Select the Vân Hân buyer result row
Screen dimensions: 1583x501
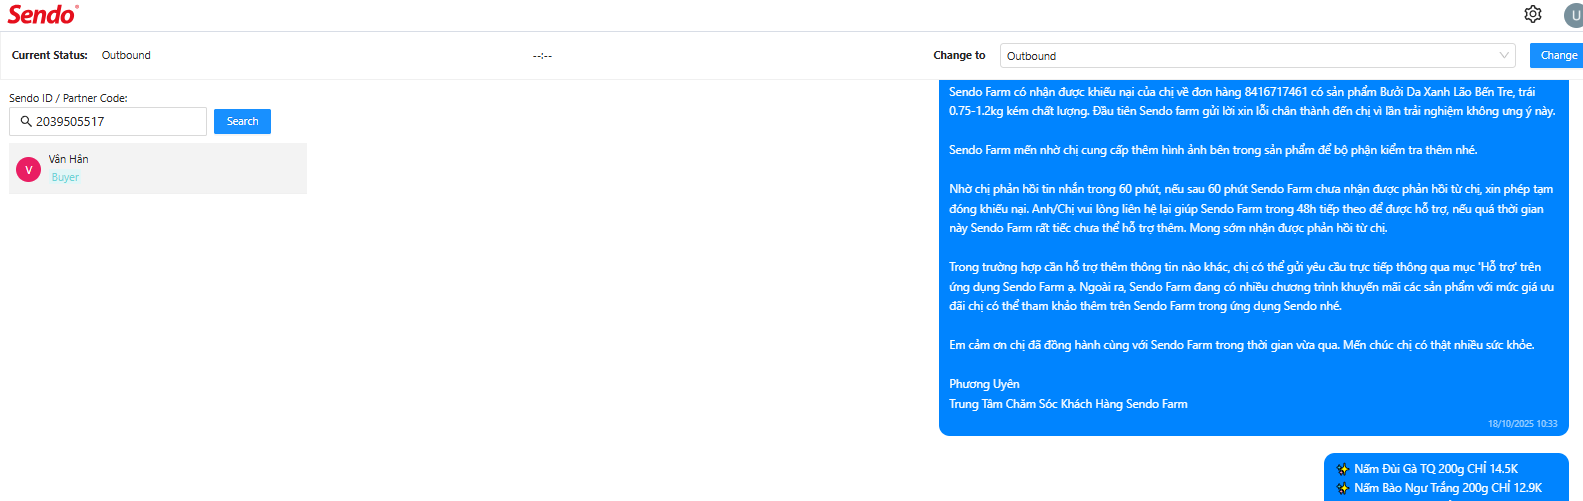click(x=158, y=168)
